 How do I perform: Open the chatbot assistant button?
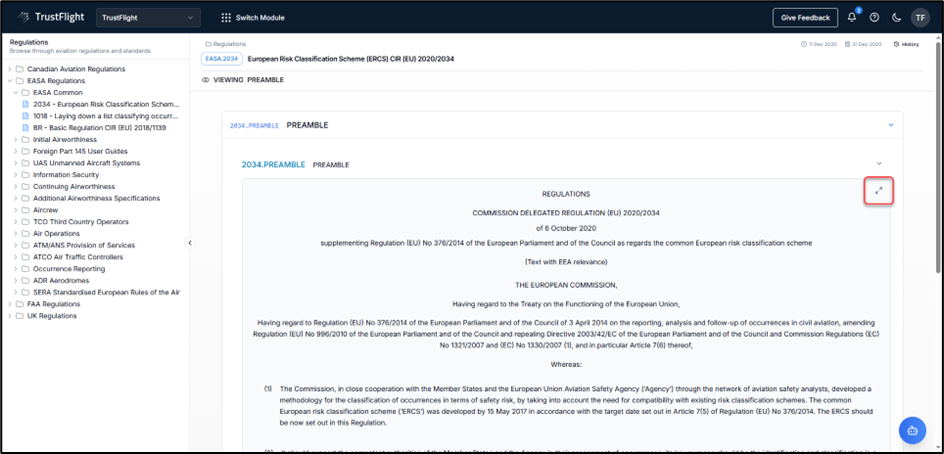point(913,430)
